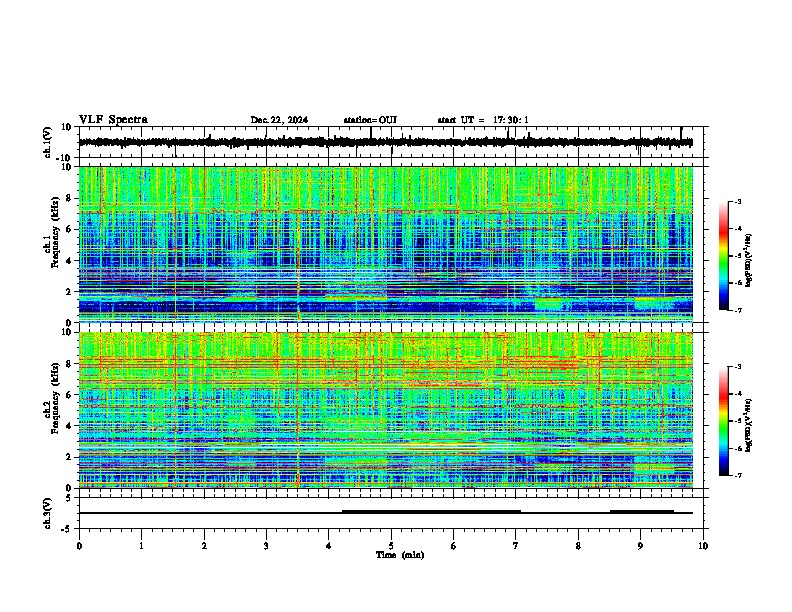
Task: Click the ch.2 "Frequency (kHz)" axis label
Action: (x=55, y=398)
